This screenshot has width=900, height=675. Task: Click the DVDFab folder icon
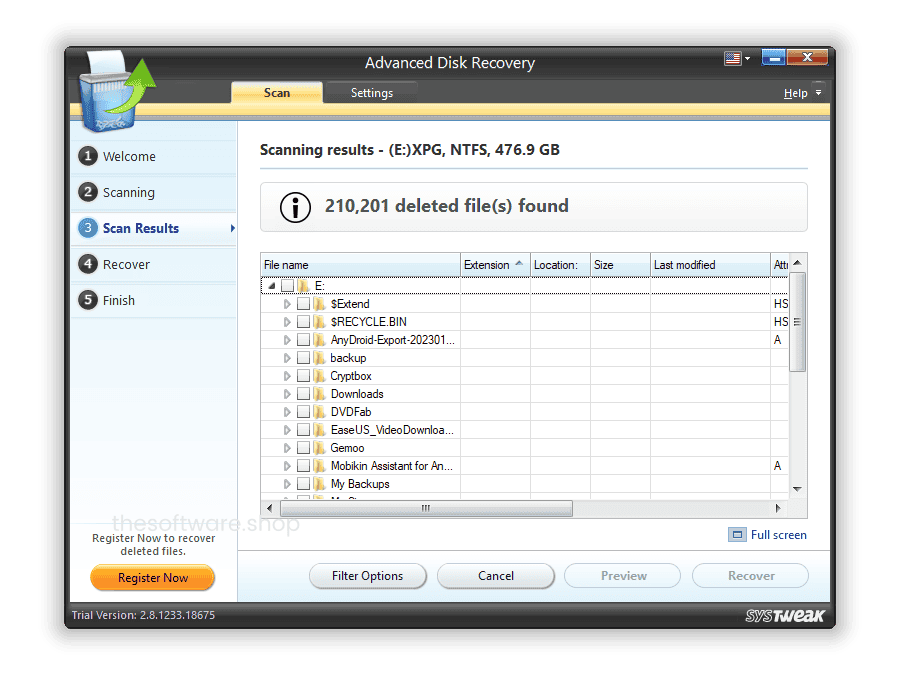coord(319,412)
